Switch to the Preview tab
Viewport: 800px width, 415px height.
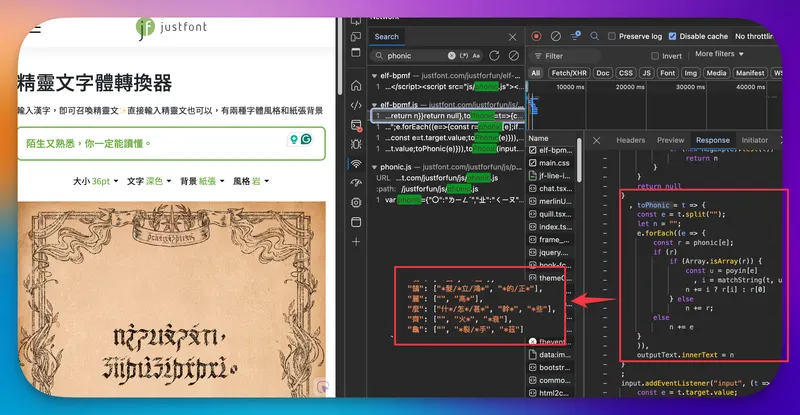(x=670, y=140)
